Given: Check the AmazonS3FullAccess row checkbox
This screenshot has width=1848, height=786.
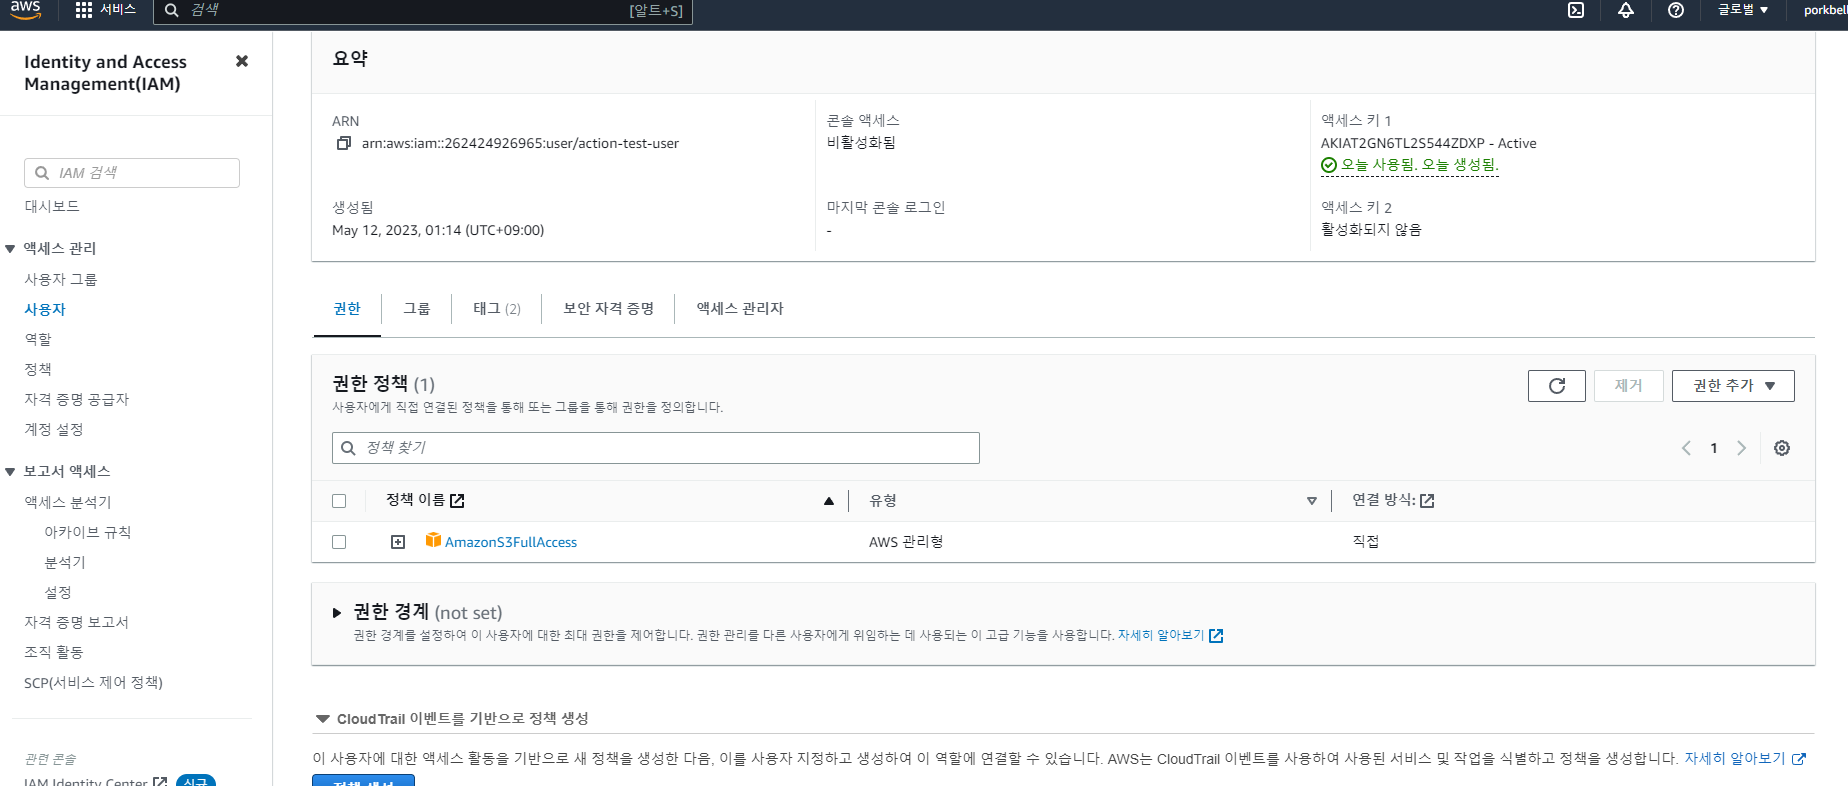Looking at the screenshot, I should click(339, 542).
